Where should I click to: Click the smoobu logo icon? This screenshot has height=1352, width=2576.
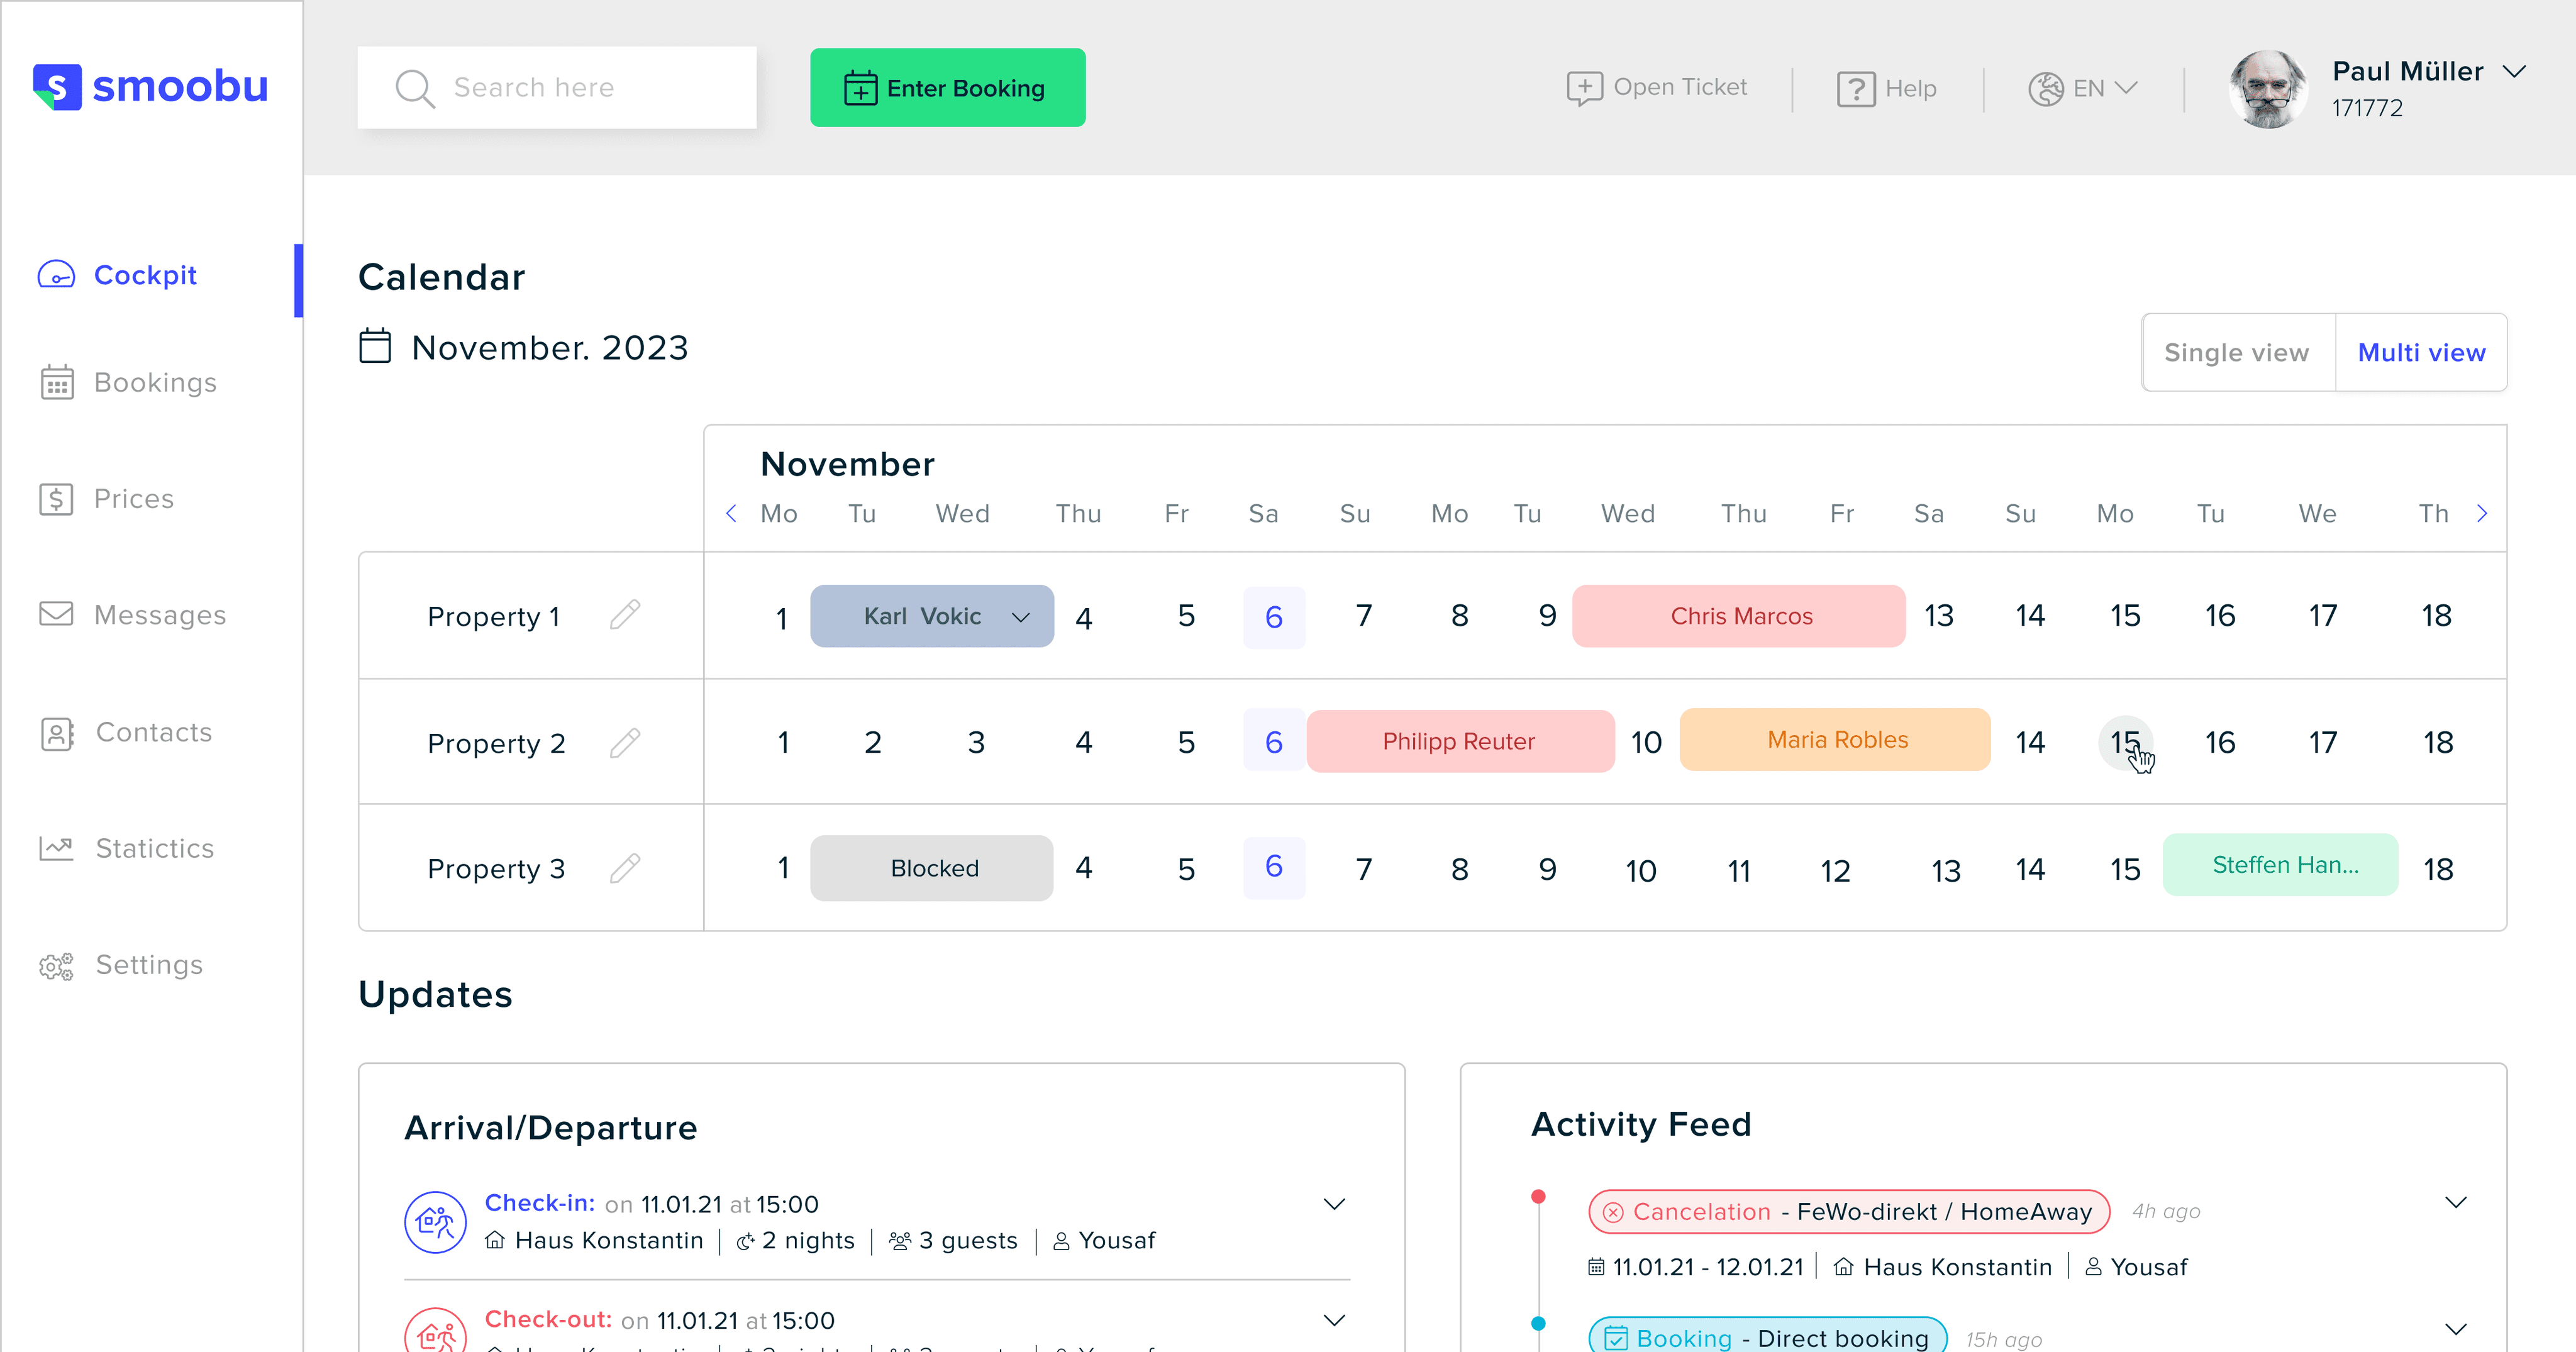[57, 87]
